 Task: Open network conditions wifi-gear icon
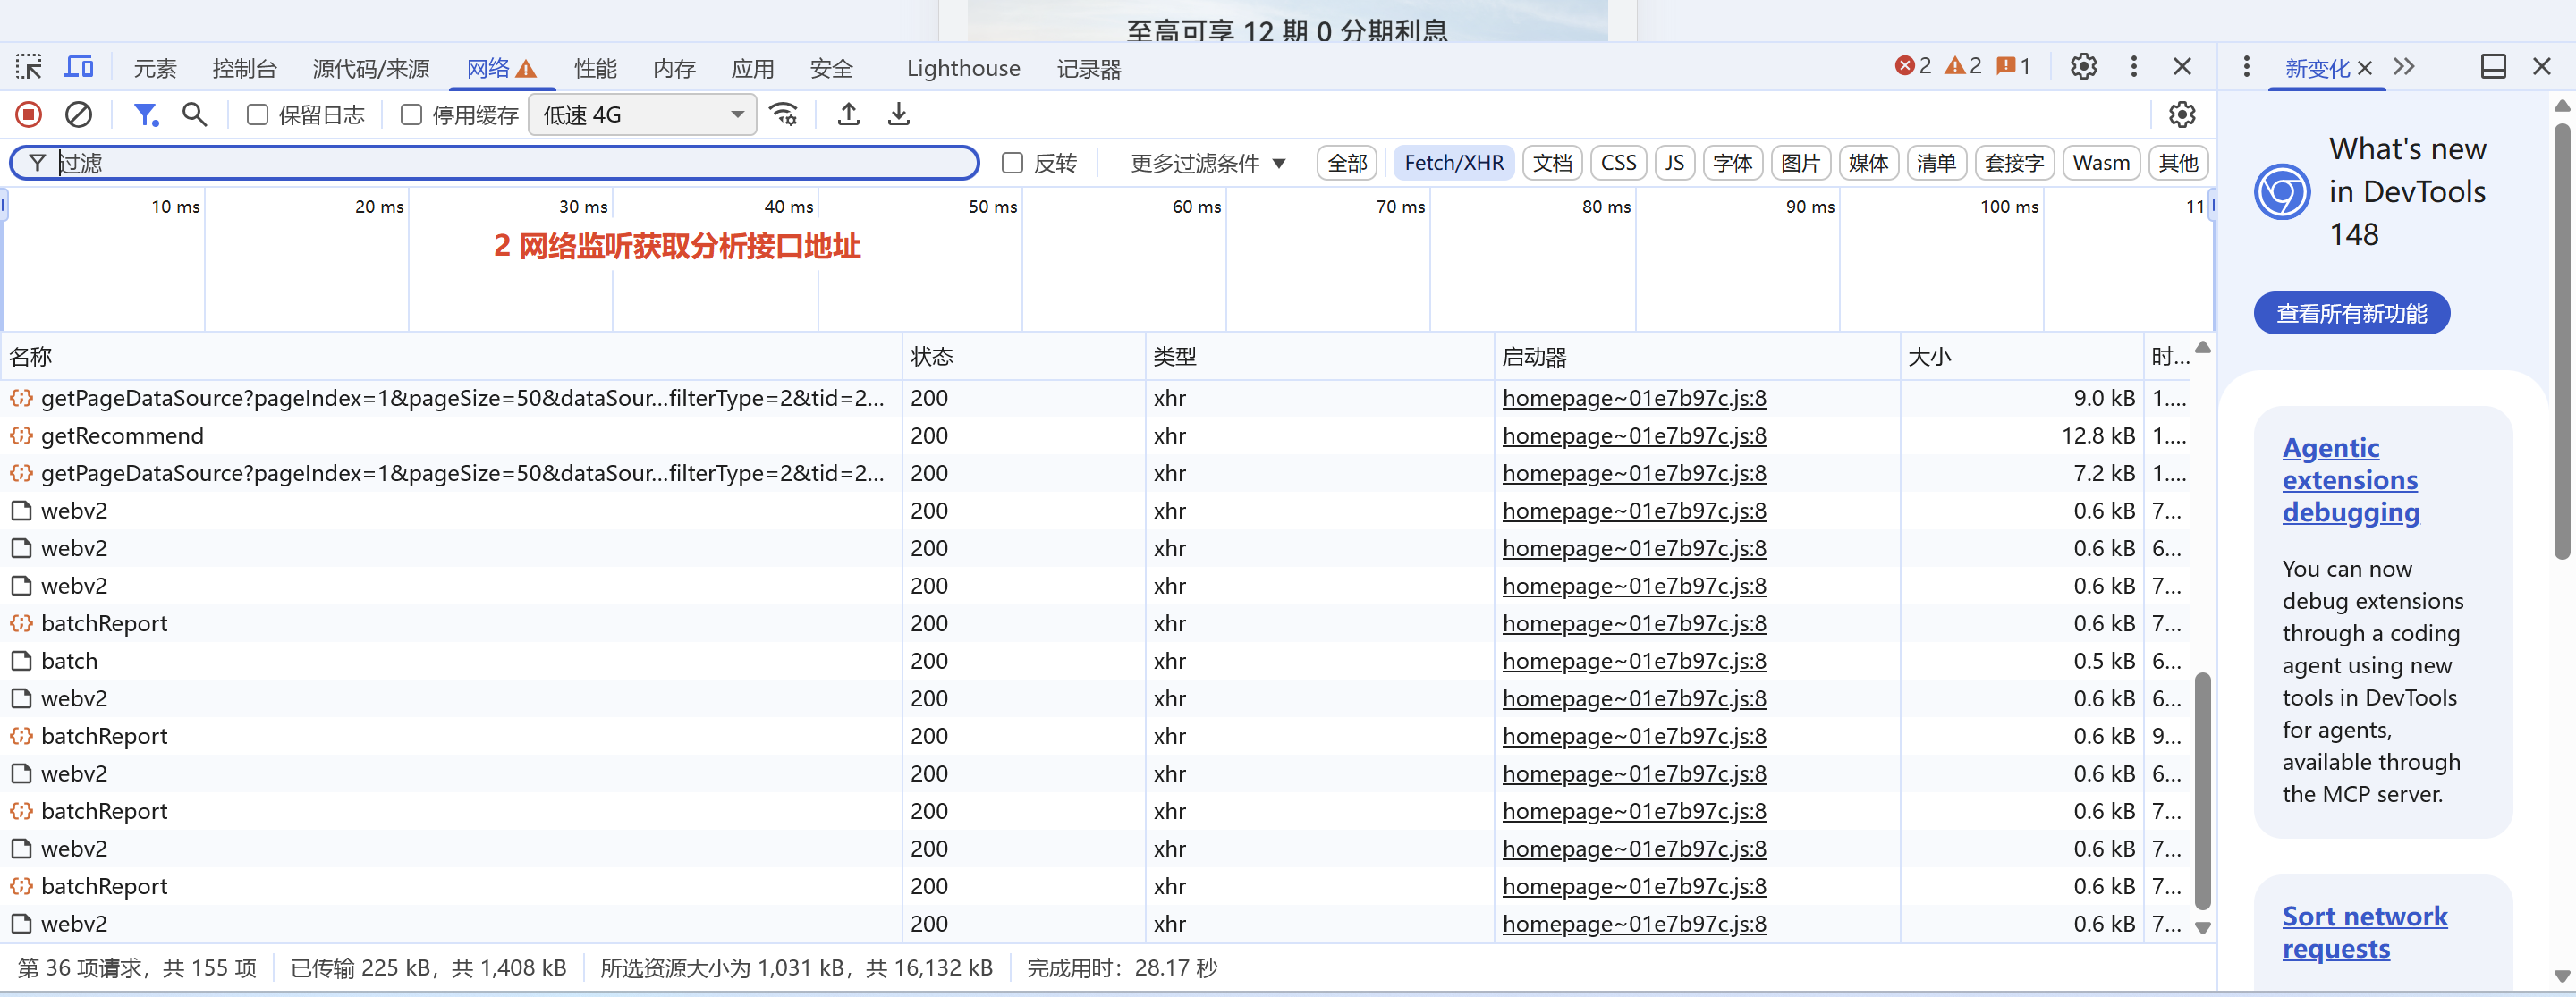784,115
